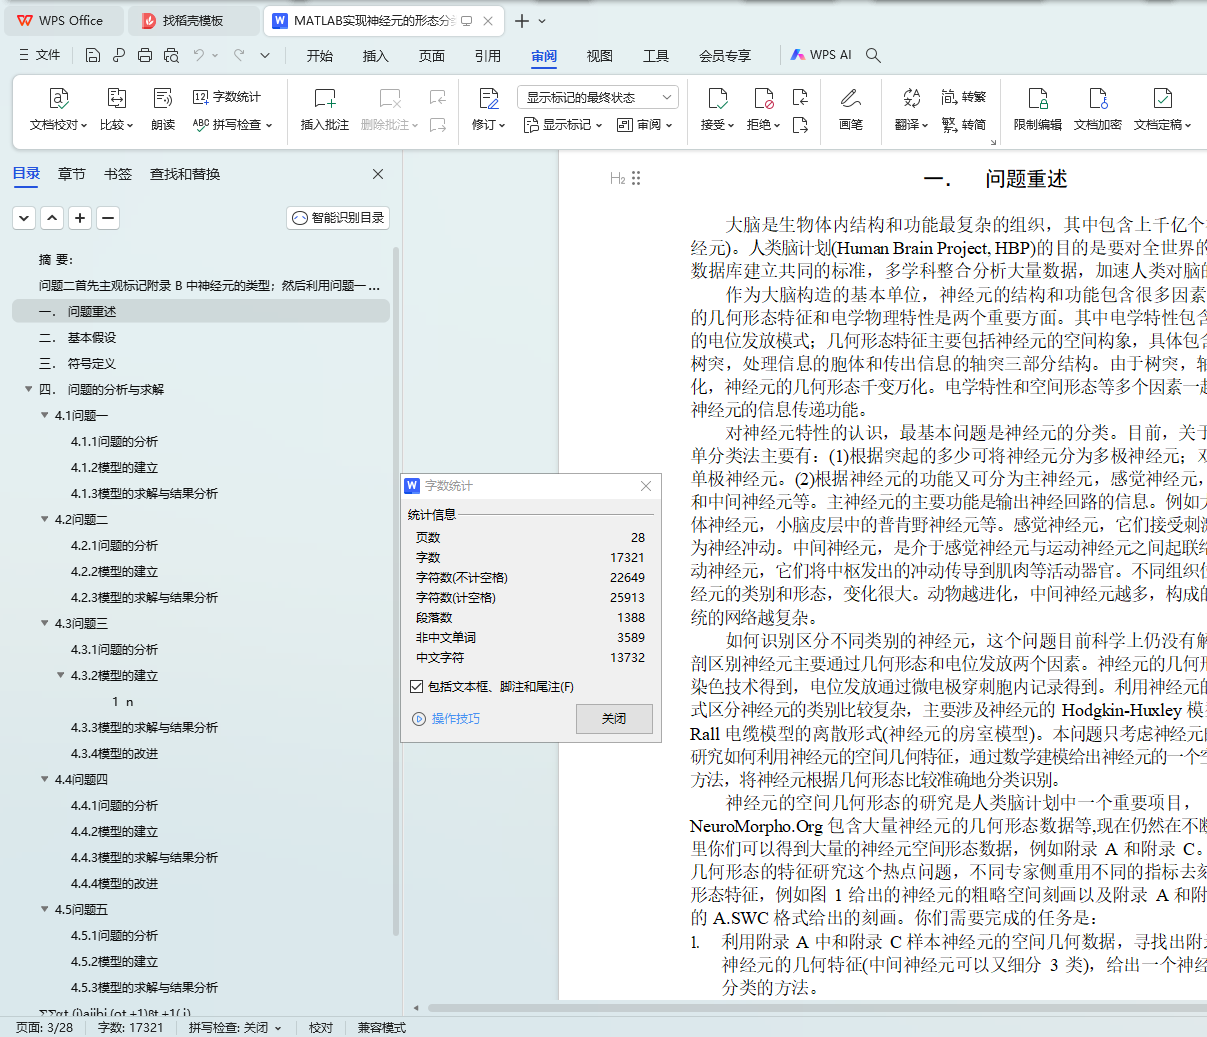Click 智能识别目录 button
The image size is (1207, 1037).
click(338, 218)
